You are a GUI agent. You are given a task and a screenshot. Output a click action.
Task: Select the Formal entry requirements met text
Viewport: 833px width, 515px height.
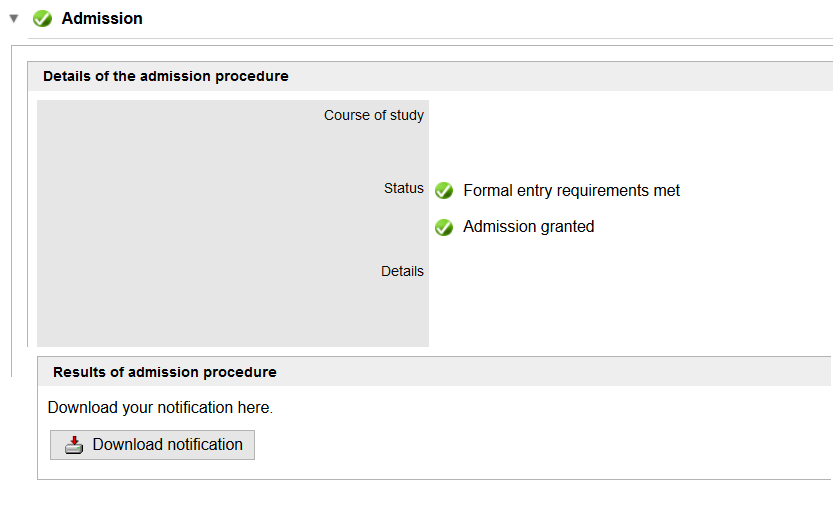(571, 191)
